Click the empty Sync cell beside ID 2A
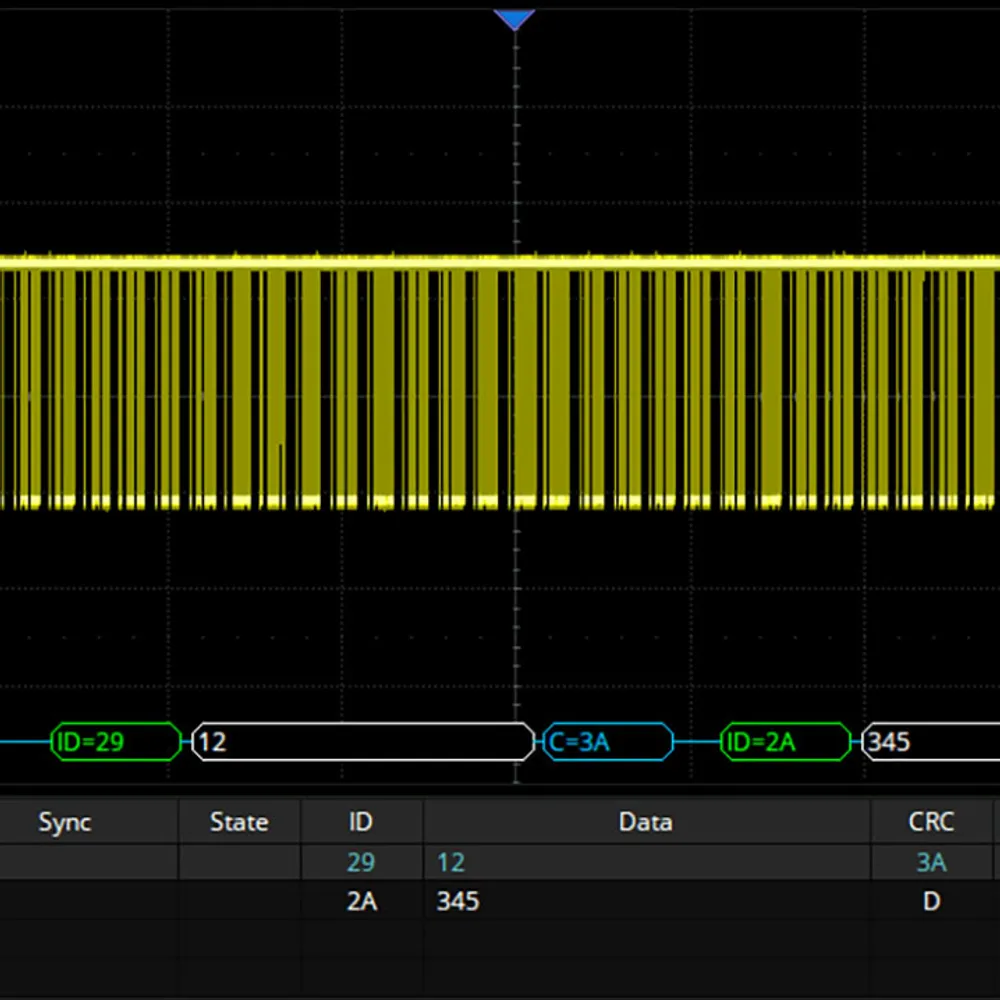 pyautogui.click(x=88, y=901)
